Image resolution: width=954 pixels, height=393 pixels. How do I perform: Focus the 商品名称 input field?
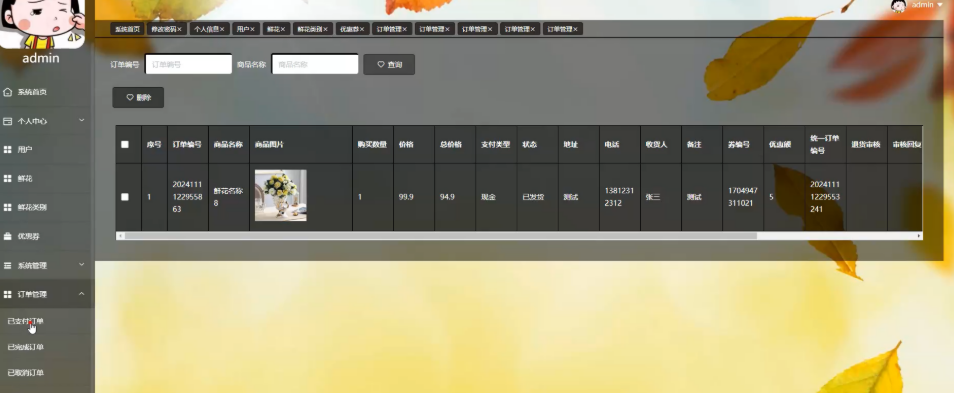point(315,64)
